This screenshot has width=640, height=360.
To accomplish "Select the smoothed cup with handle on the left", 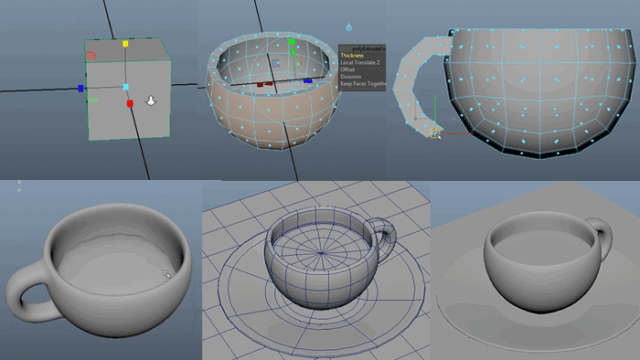I will click(x=98, y=270).
